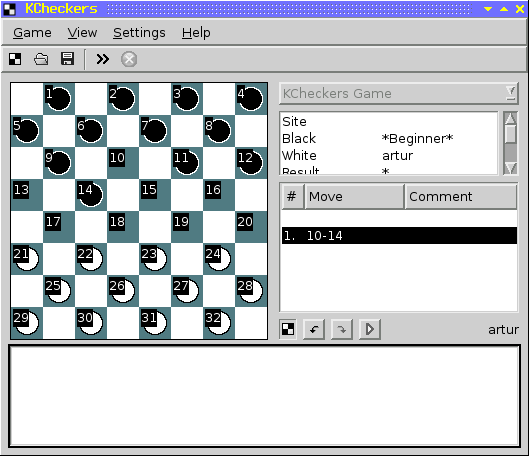
Task: Click the small checkerboard button below move list
Action: 288,329
